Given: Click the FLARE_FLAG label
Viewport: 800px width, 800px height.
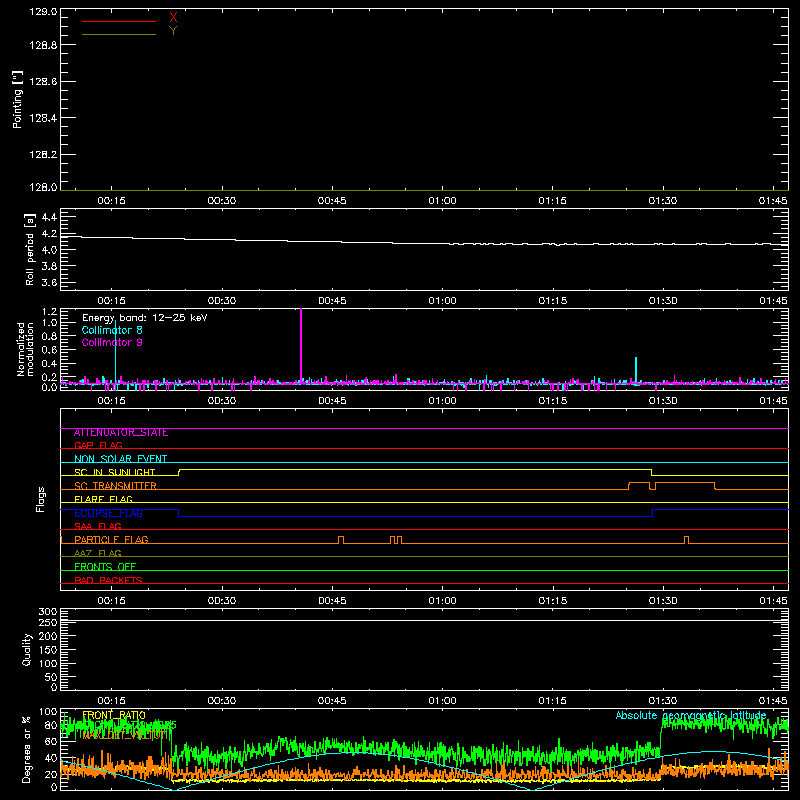Looking at the screenshot, I should click(104, 499).
